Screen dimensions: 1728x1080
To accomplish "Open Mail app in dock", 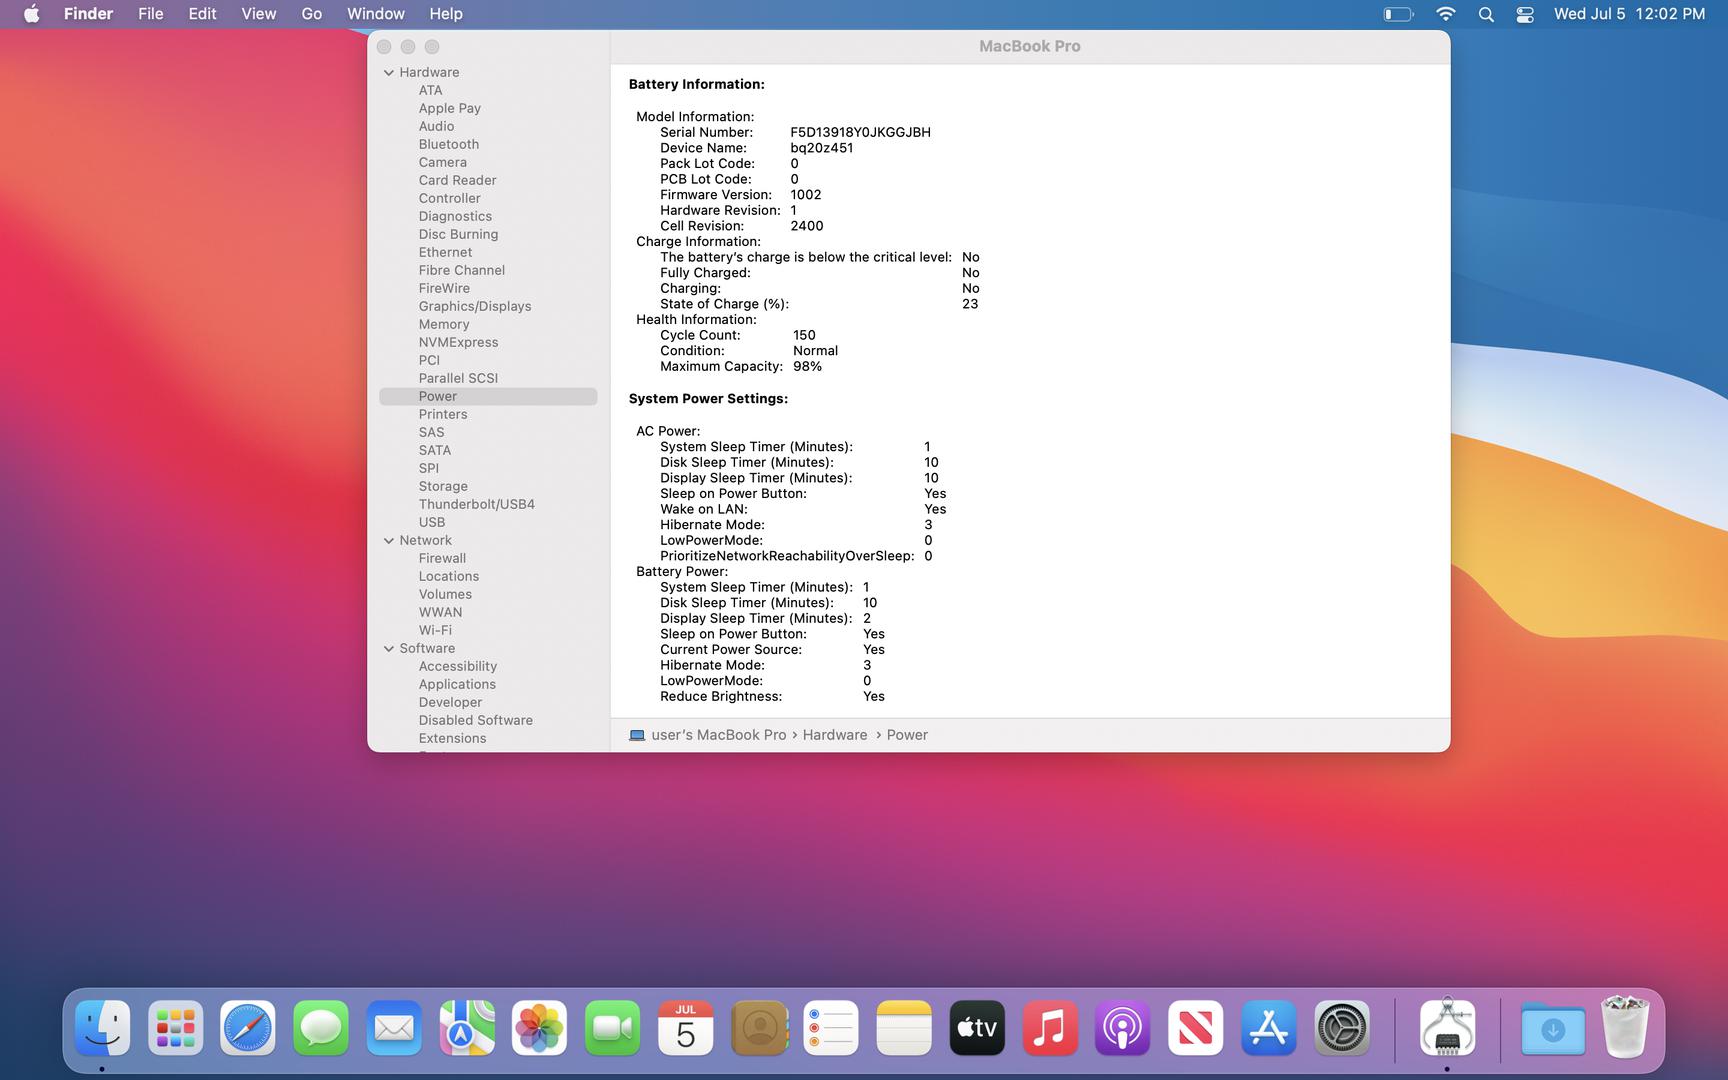I will pos(394,1027).
